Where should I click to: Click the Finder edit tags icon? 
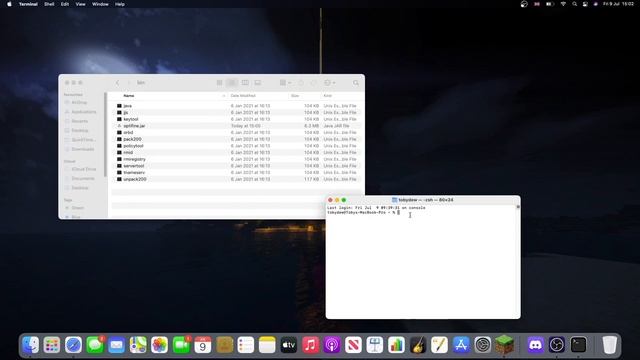point(313,83)
